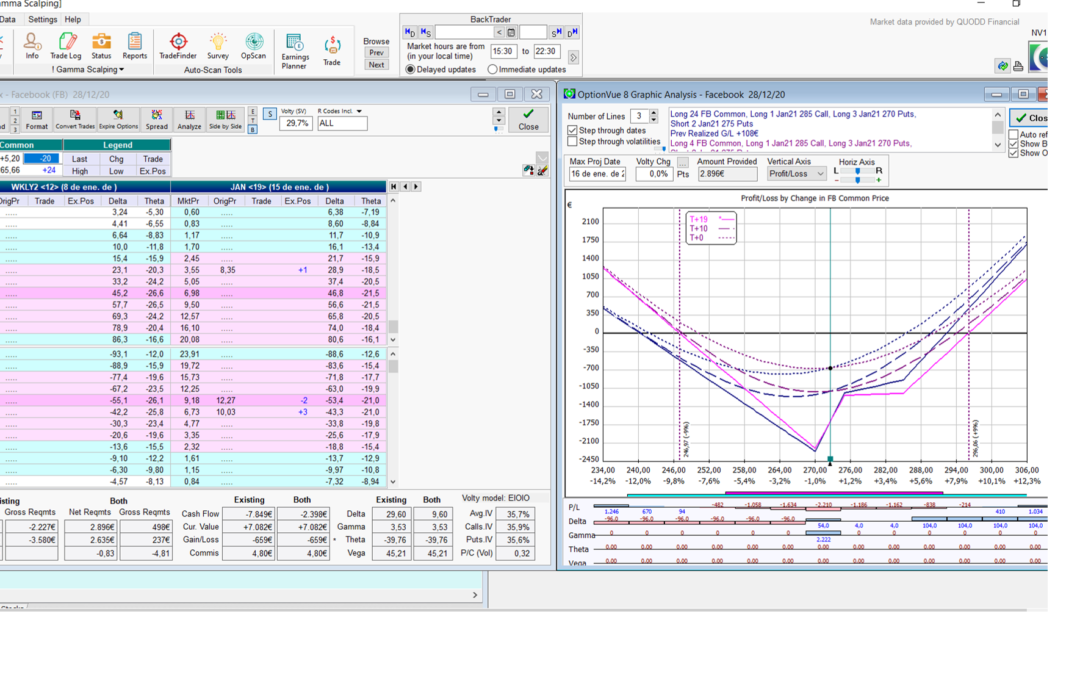Click Browse Prev button
Image resolution: width=1080 pixels, height=675 pixels.
[x=376, y=52]
